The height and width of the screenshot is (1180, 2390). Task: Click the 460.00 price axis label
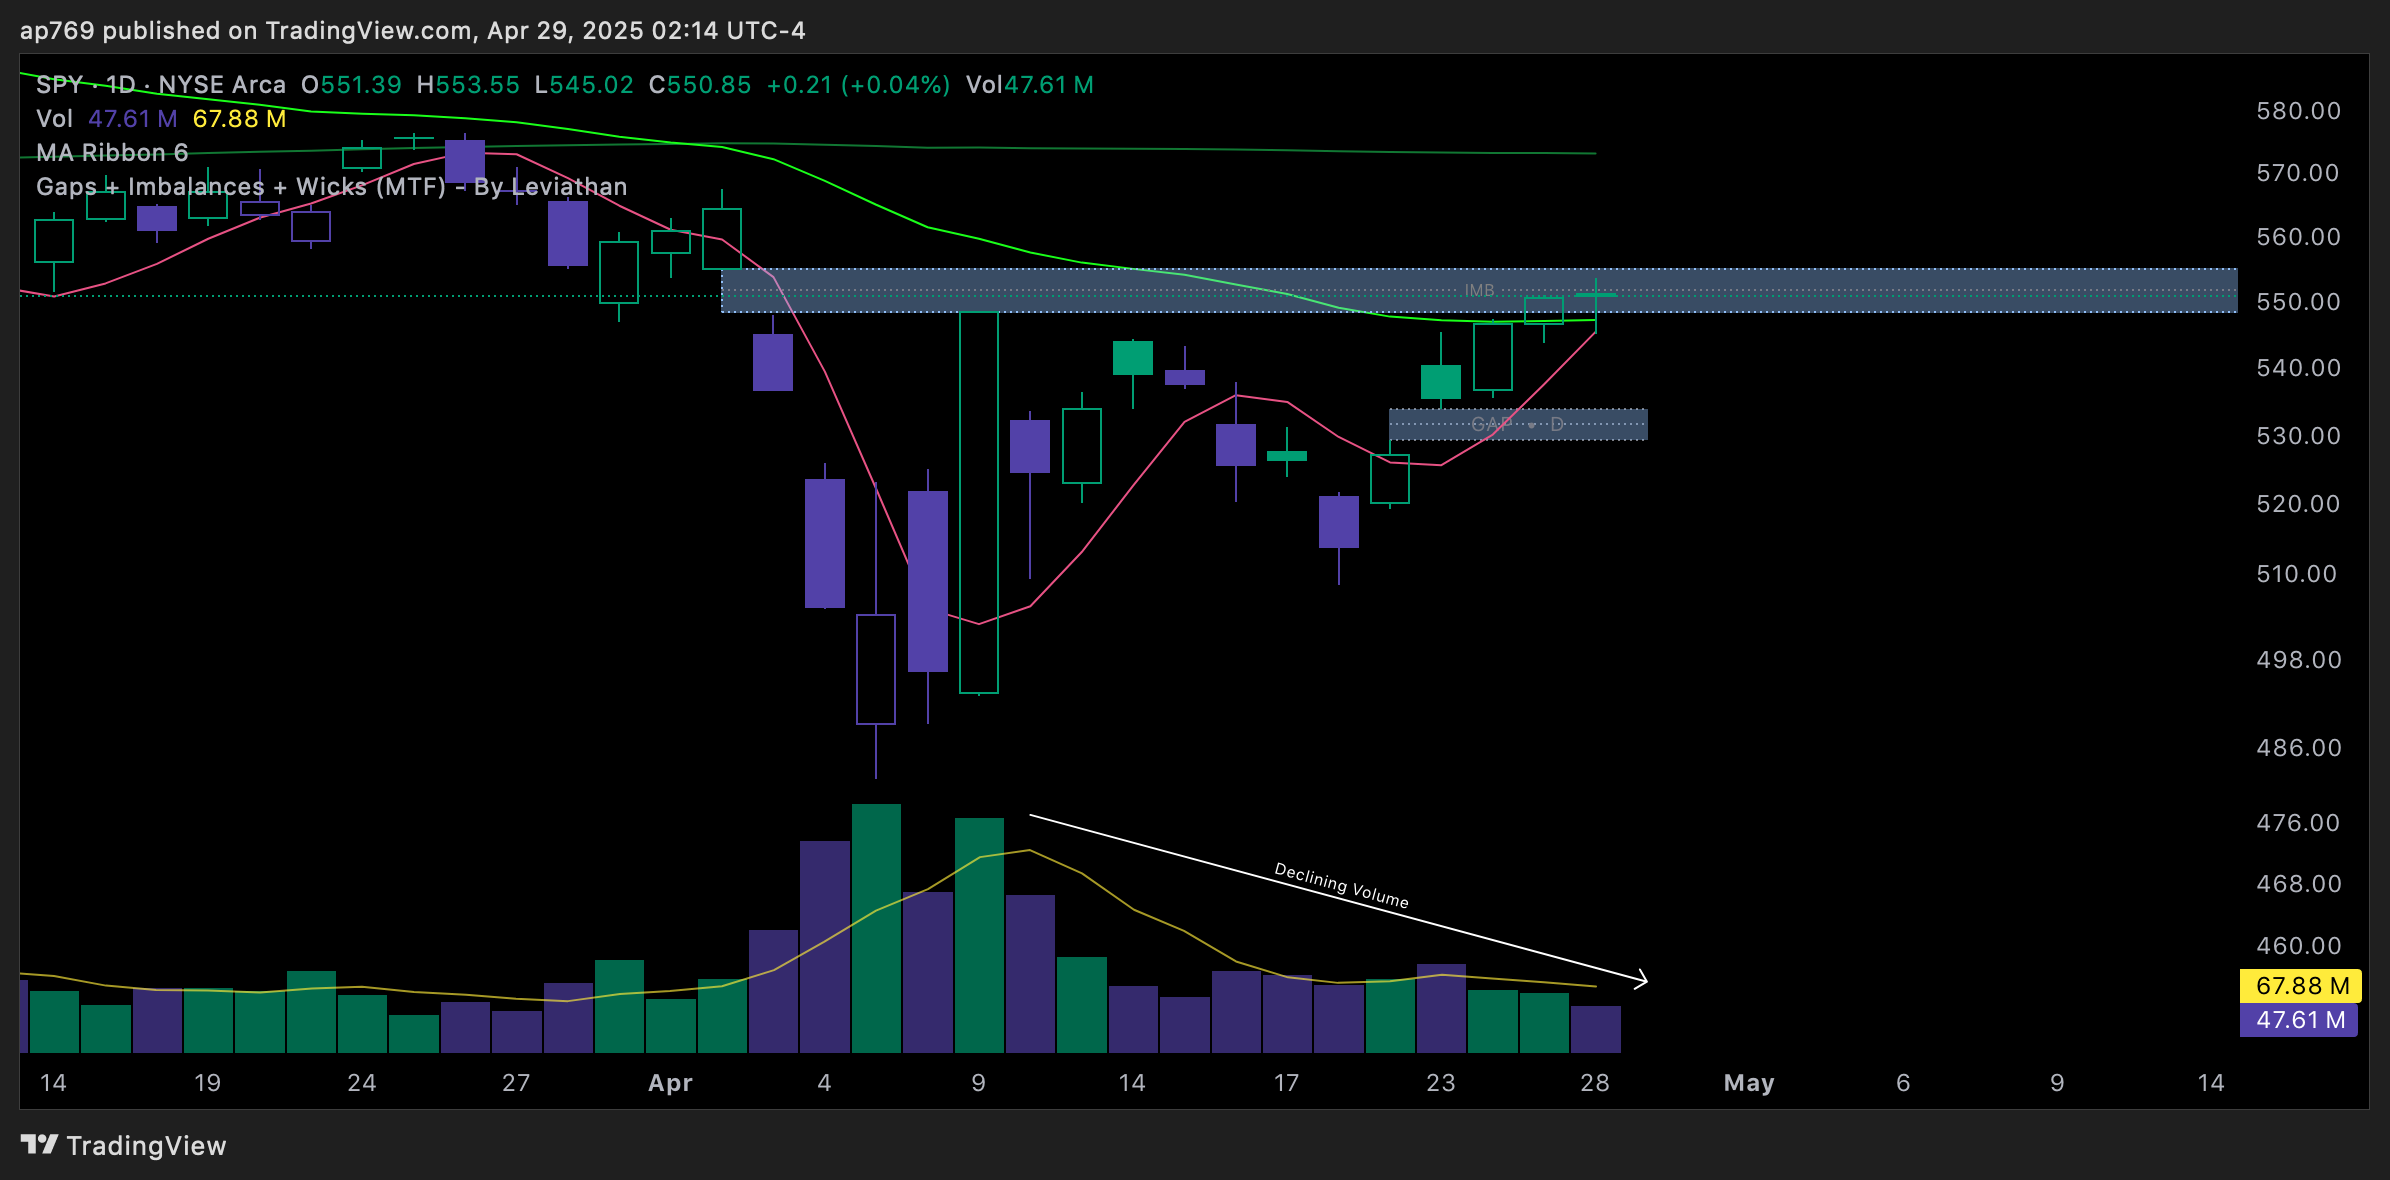pos(2298,946)
